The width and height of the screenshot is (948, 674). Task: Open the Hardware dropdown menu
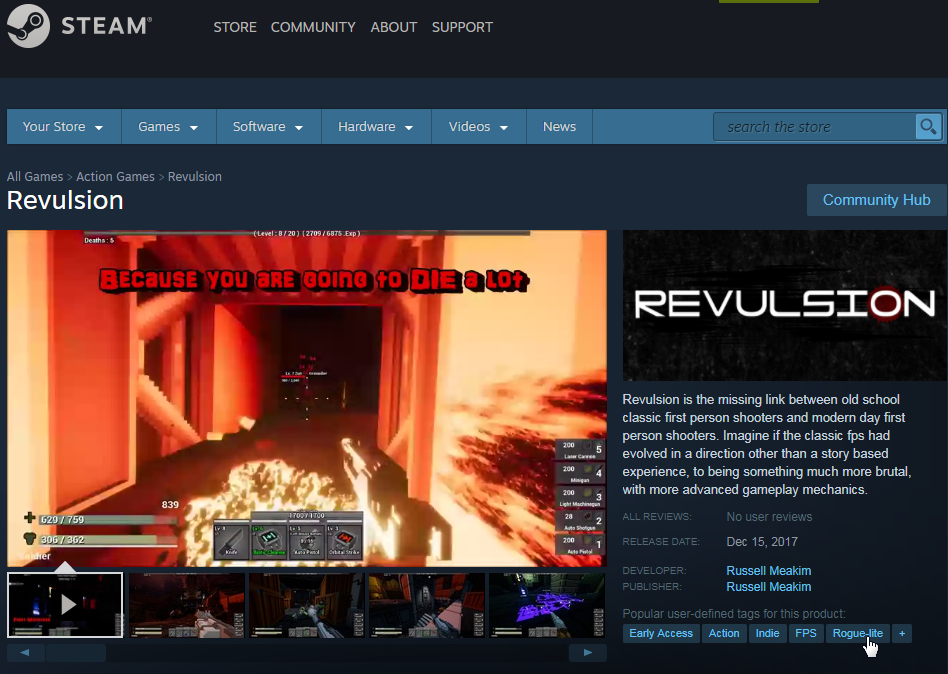pyautogui.click(x=375, y=127)
